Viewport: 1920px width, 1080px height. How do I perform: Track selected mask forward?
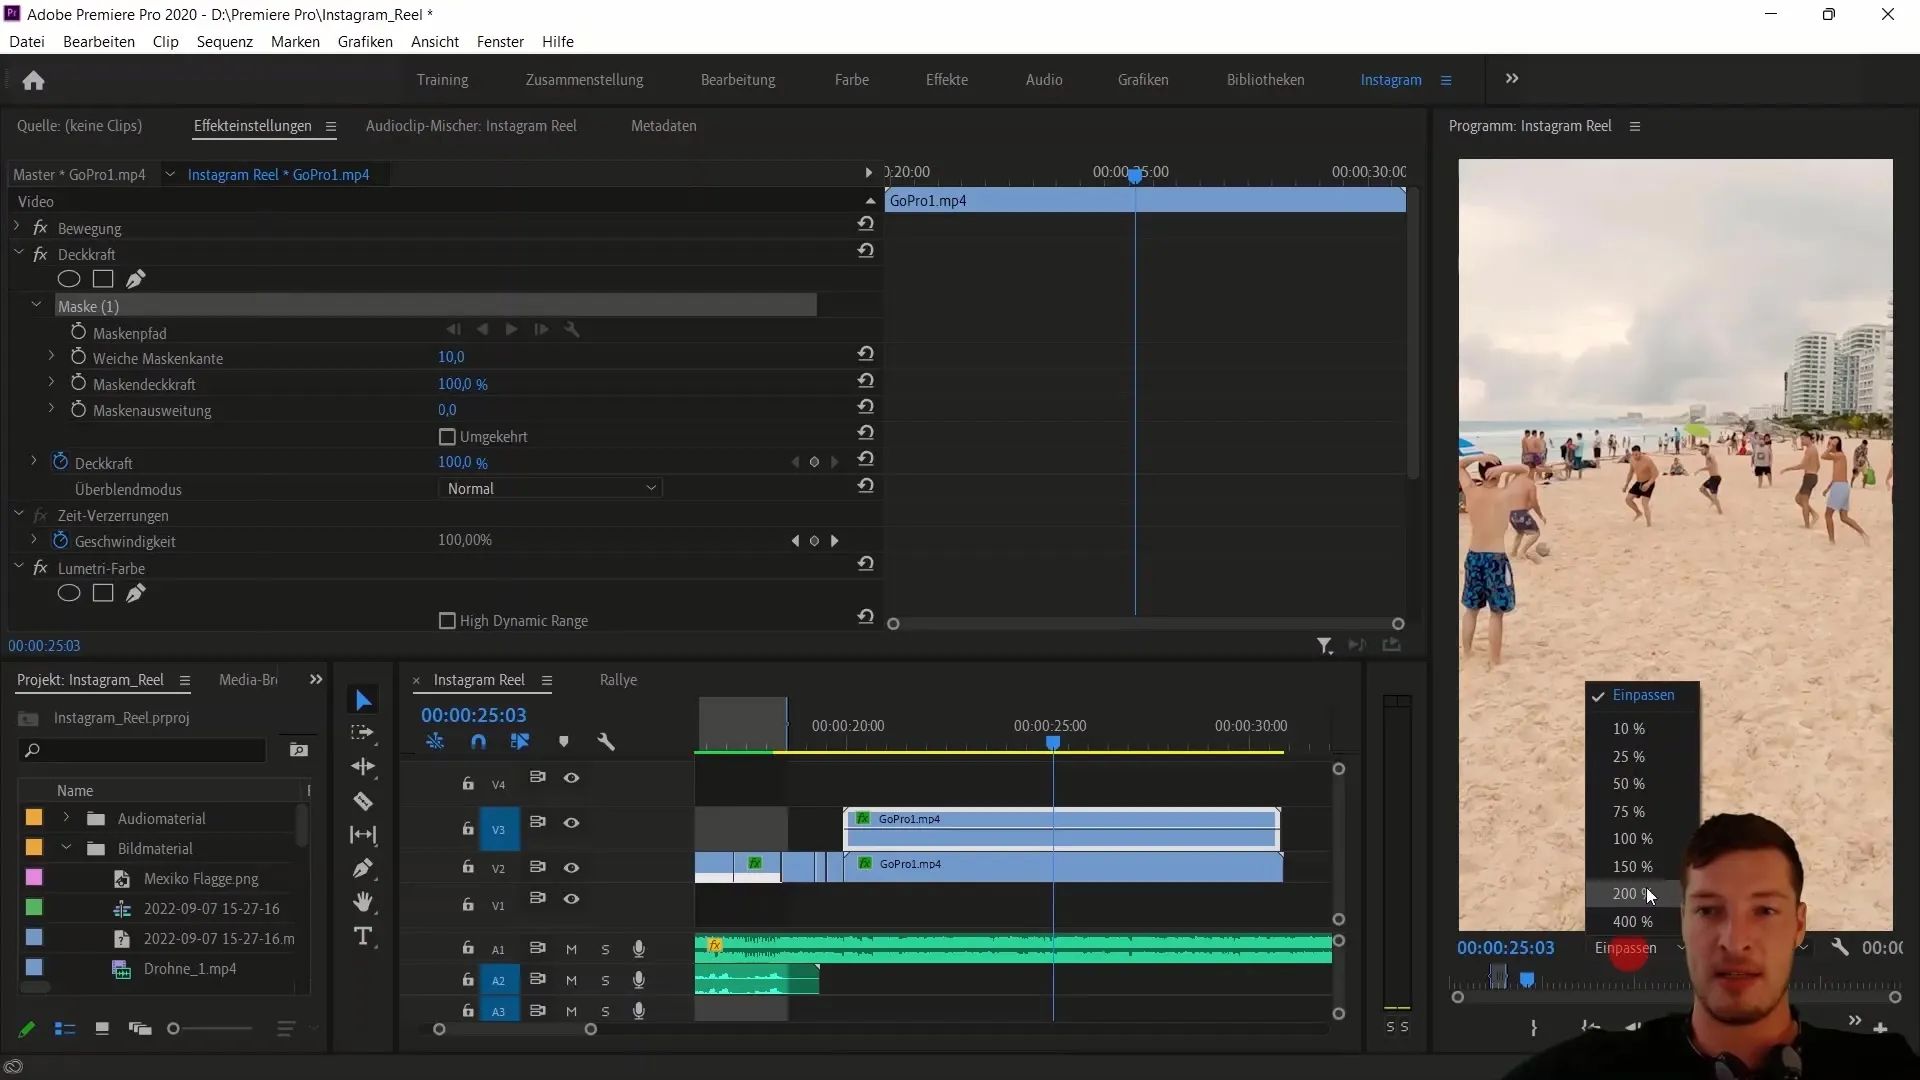click(x=511, y=329)
